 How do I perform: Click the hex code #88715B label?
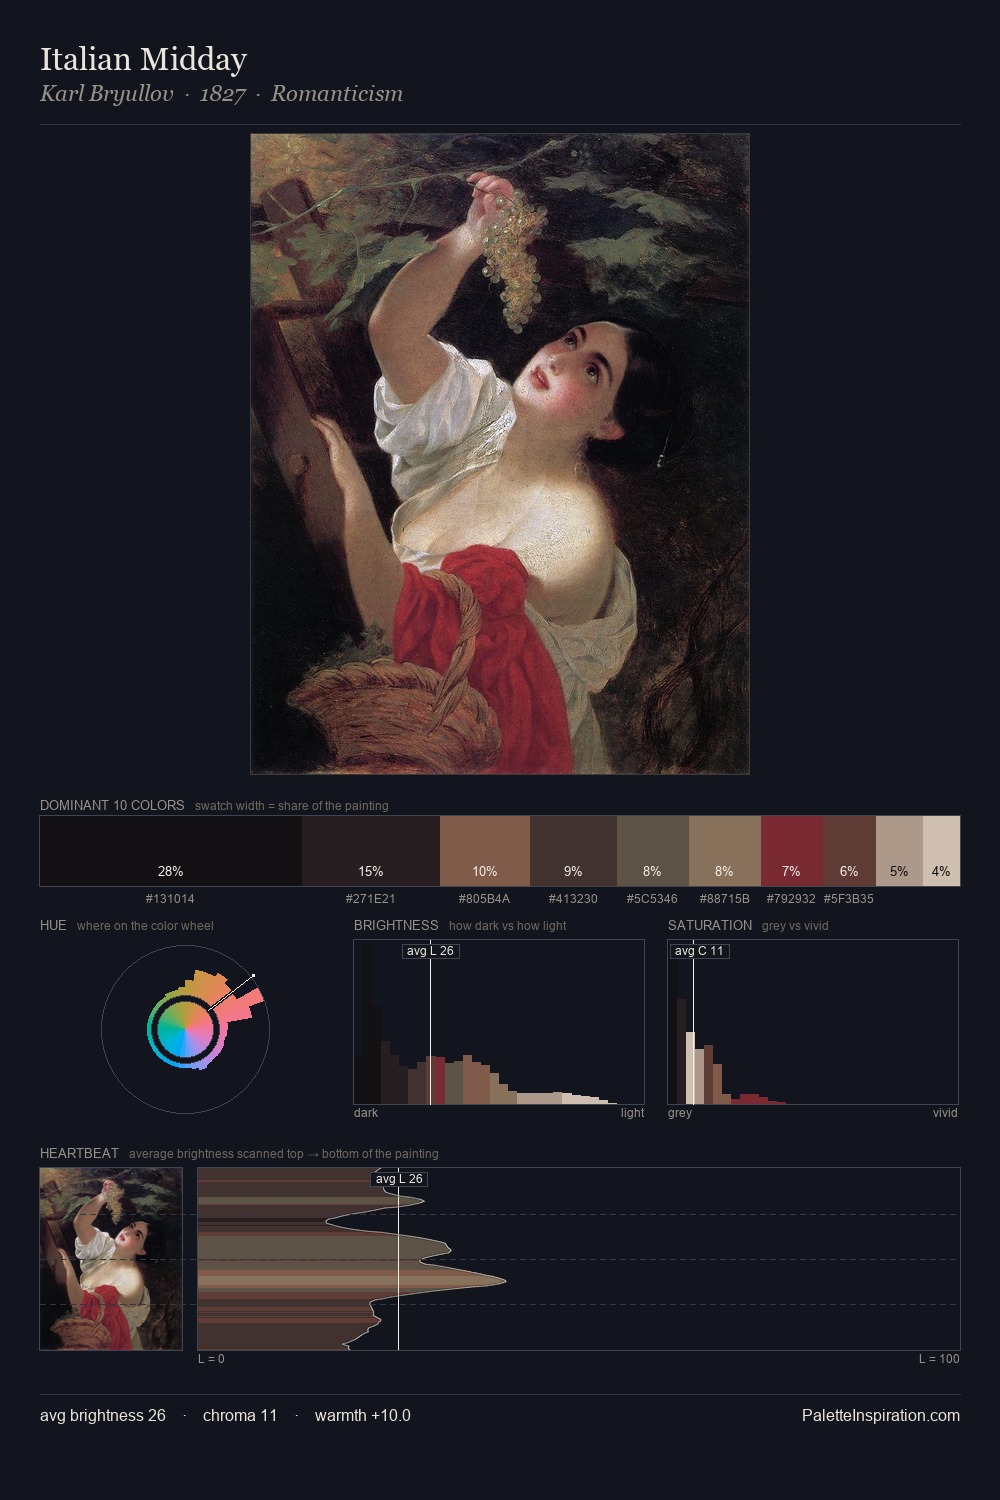tap(724, 899)
